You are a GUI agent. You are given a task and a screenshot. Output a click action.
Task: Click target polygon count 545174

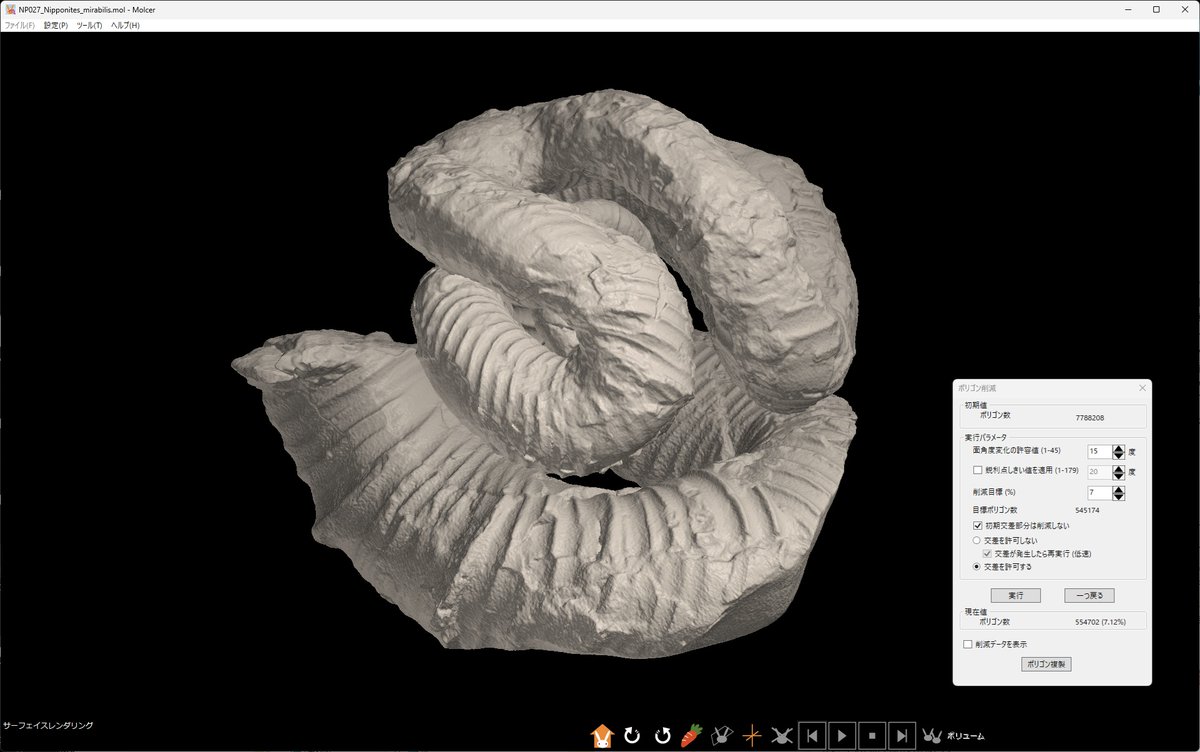click(x=1087, y=510)
